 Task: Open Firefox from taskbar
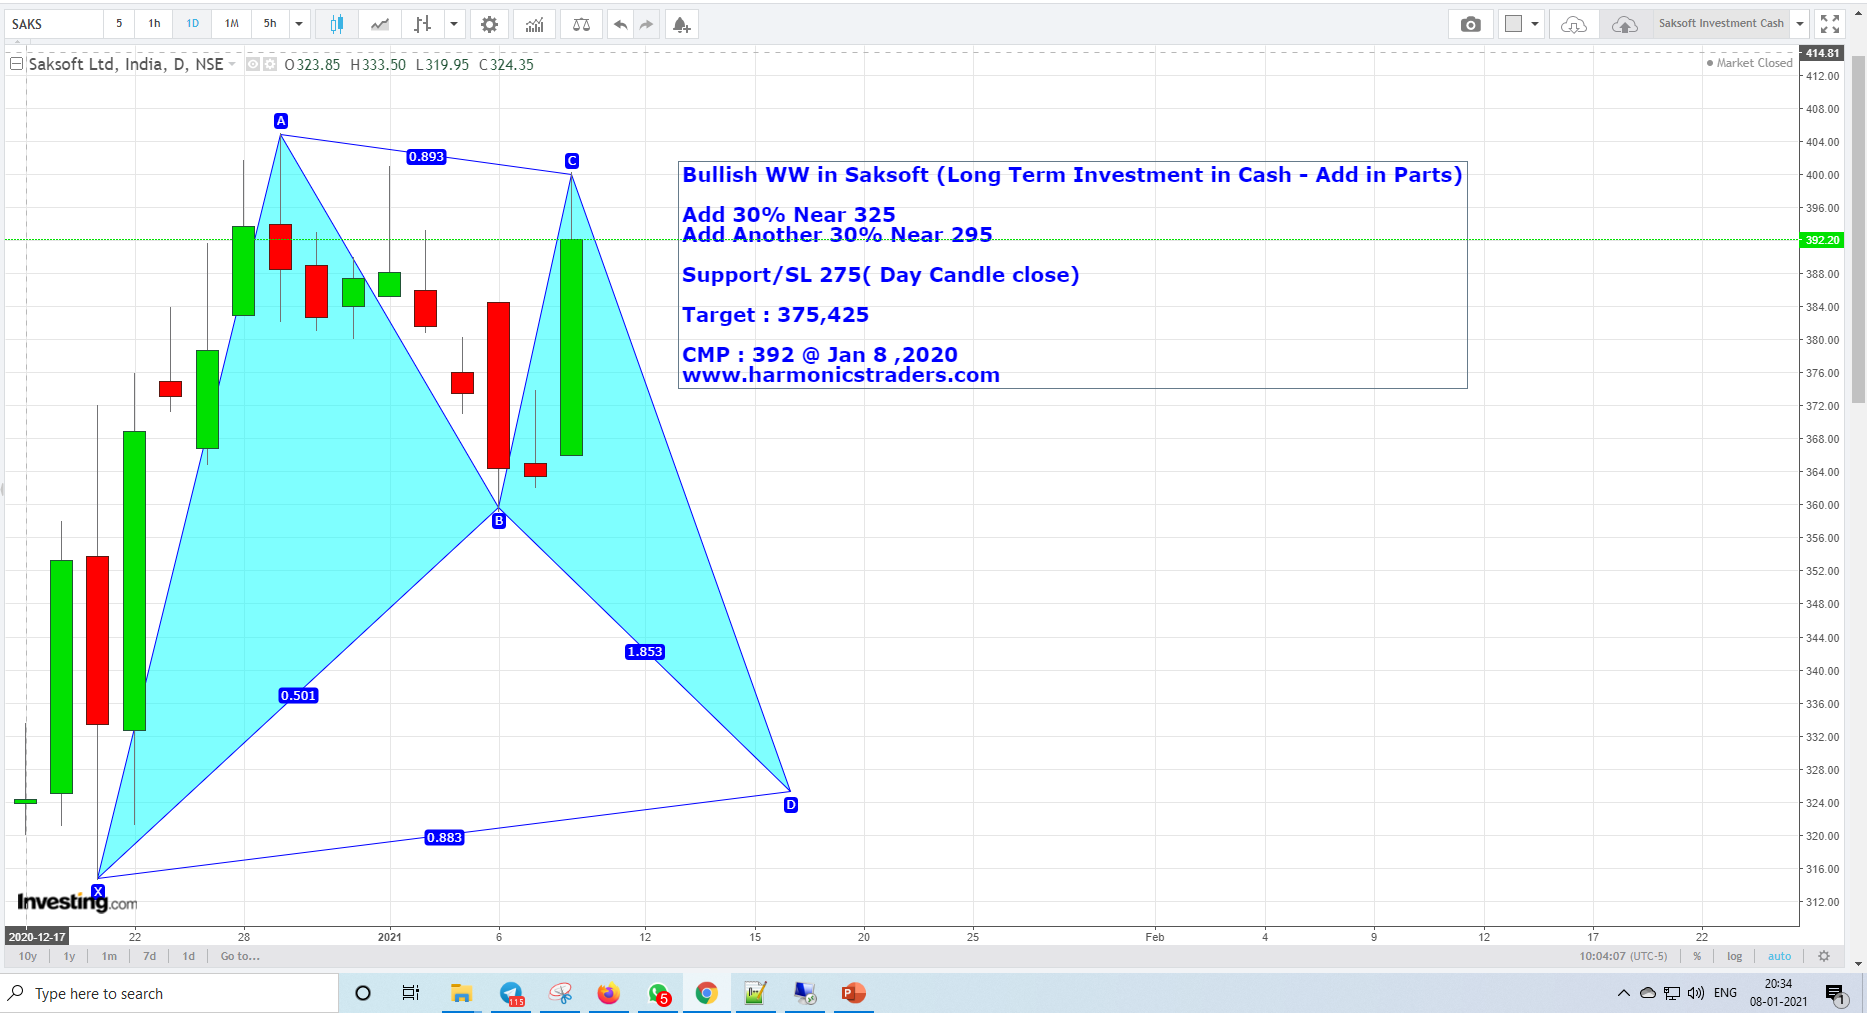(608, 994)
